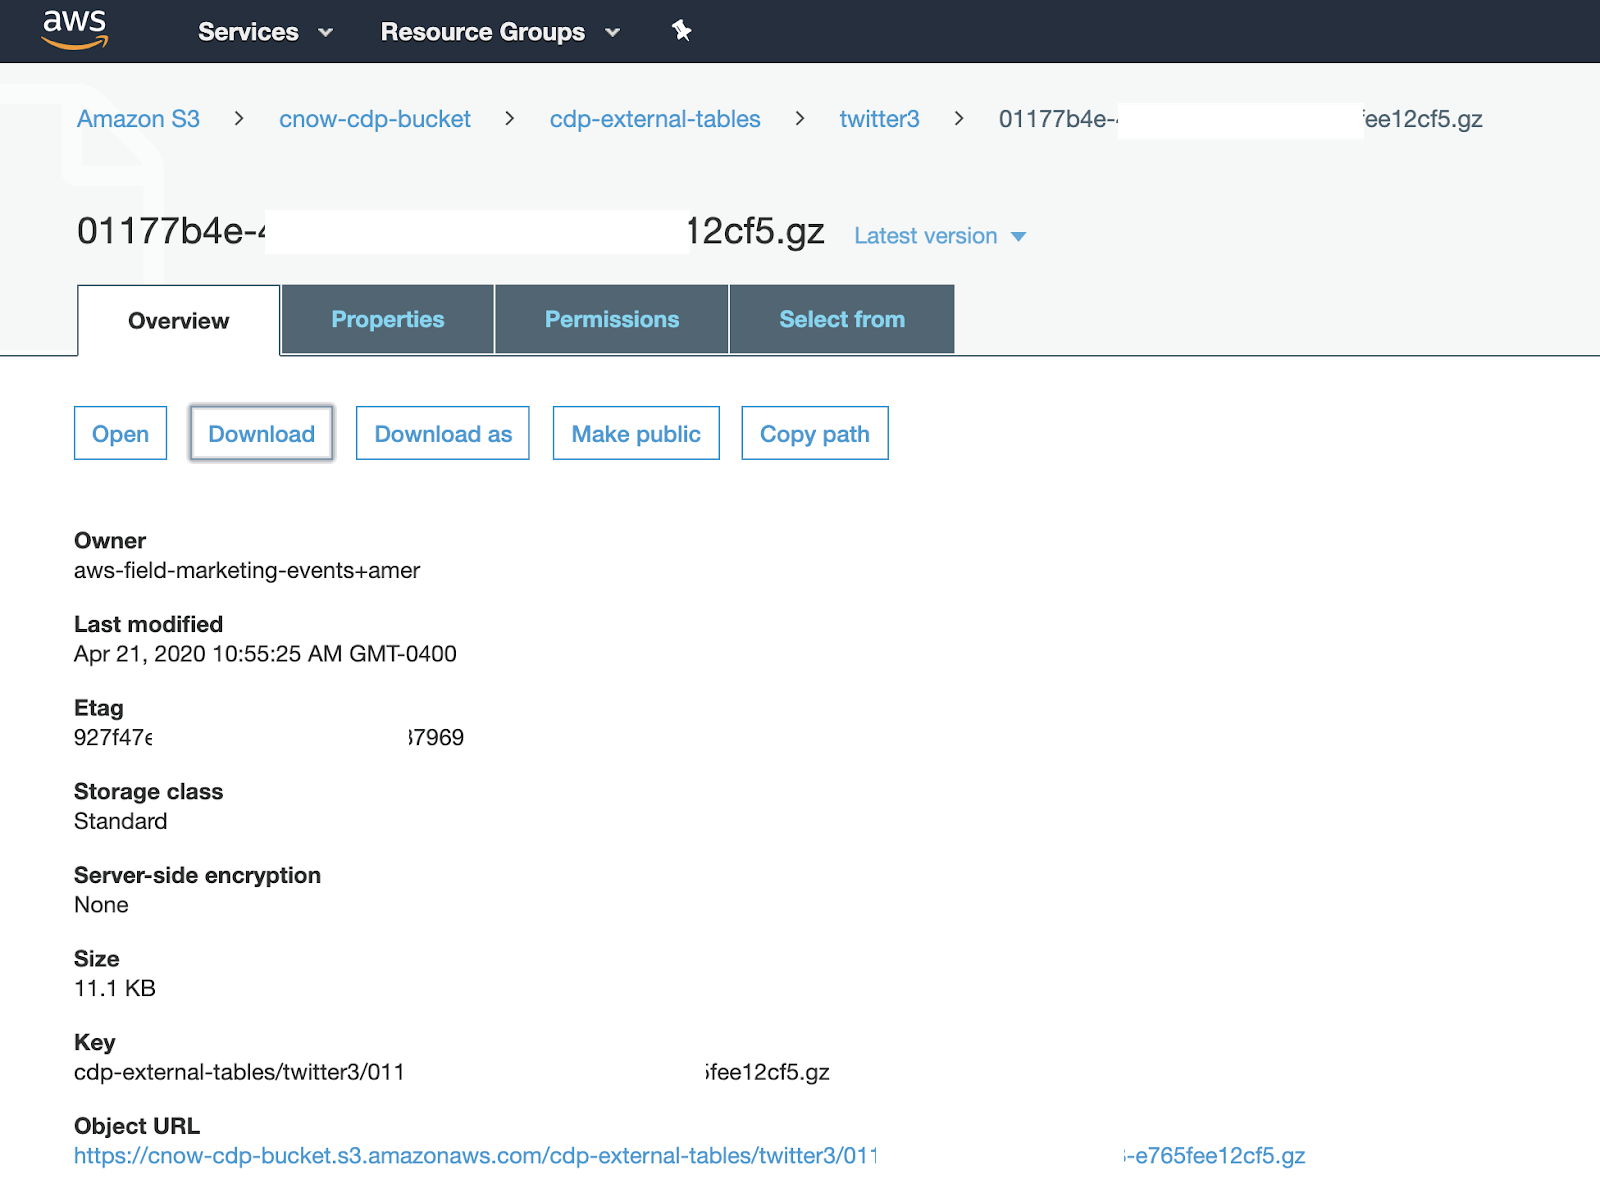Select the Last modified date text
Viewport: 1600px width, 1202px height.
pos(265,654)
